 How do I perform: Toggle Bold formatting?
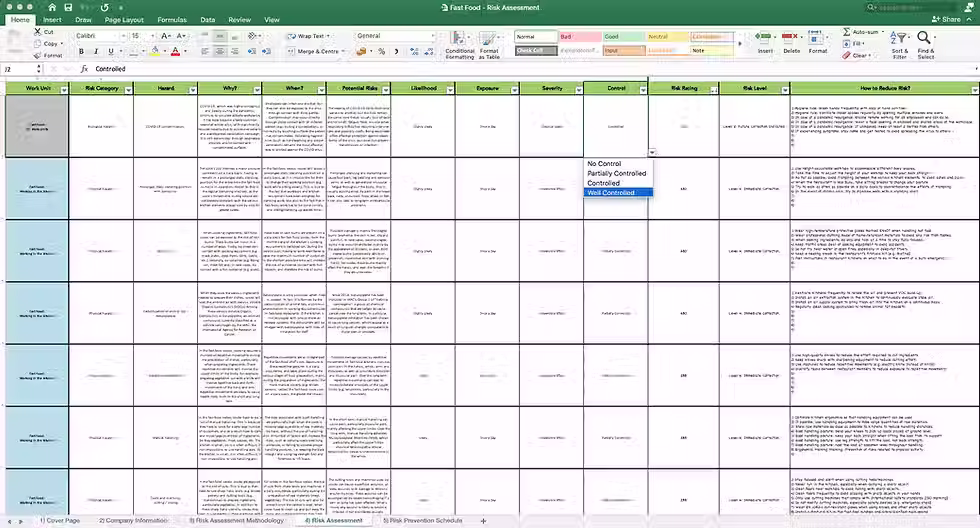[x=81, y=51]
